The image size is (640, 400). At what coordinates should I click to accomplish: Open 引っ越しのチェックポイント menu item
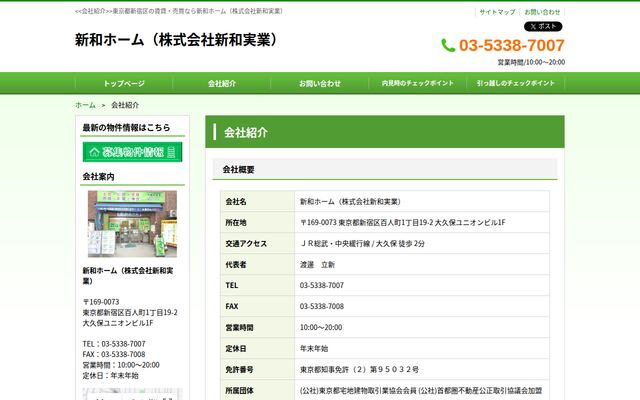pos(516,83)
